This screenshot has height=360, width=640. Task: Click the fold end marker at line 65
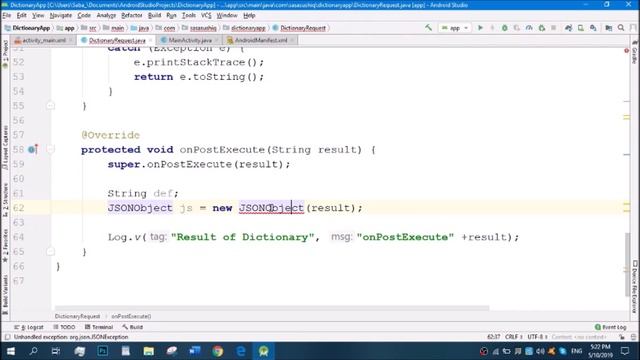point(50,251)
